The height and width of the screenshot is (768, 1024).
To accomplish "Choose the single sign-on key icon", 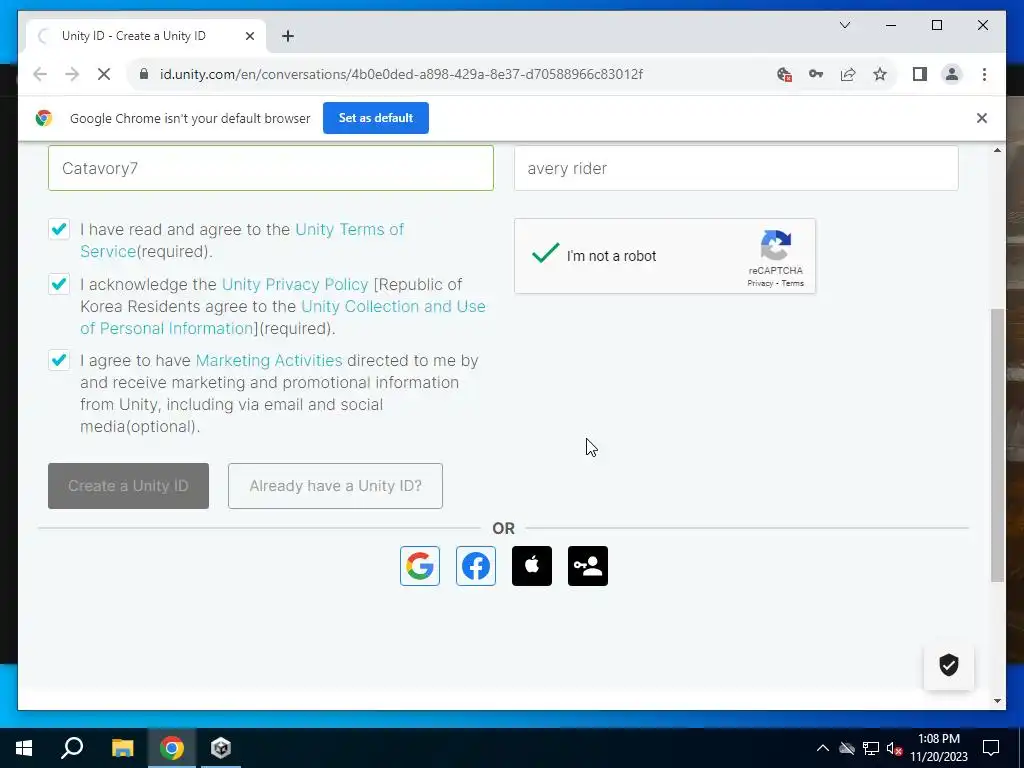I will [x=588, y=566].
